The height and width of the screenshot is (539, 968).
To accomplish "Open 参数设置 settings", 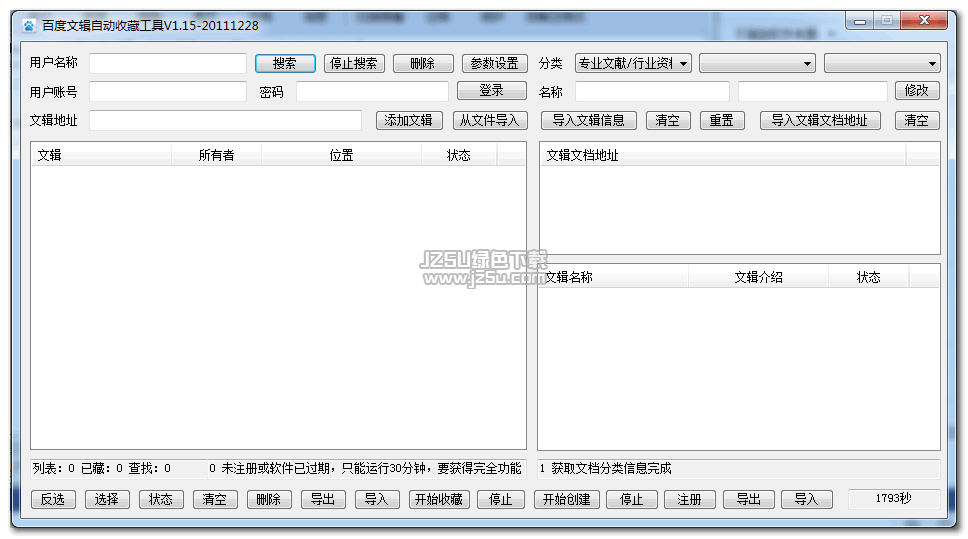I will [x=494, y=63].
